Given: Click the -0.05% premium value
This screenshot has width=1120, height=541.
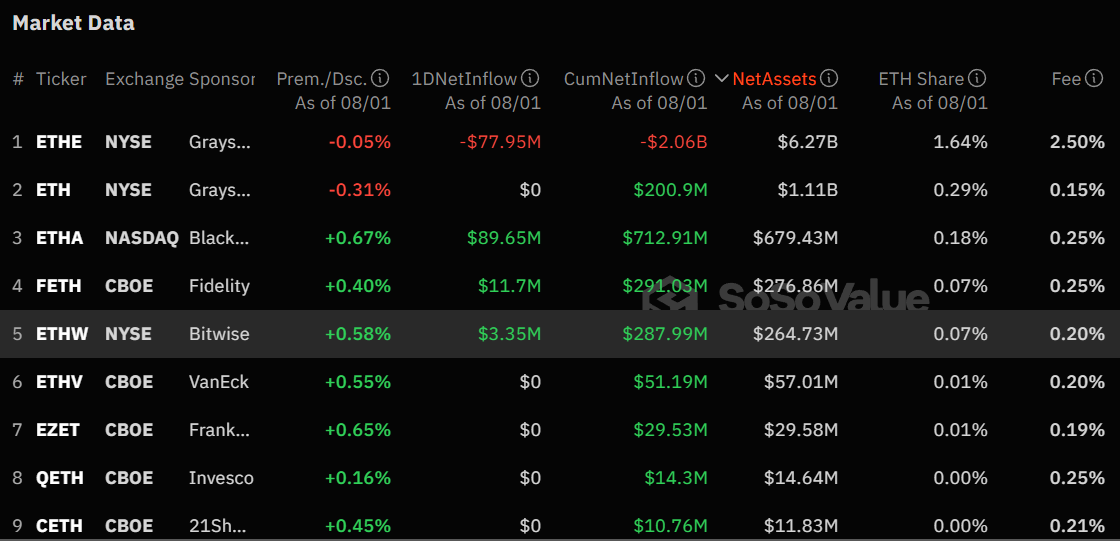Looking at the screenshot, I should point(360,142).
